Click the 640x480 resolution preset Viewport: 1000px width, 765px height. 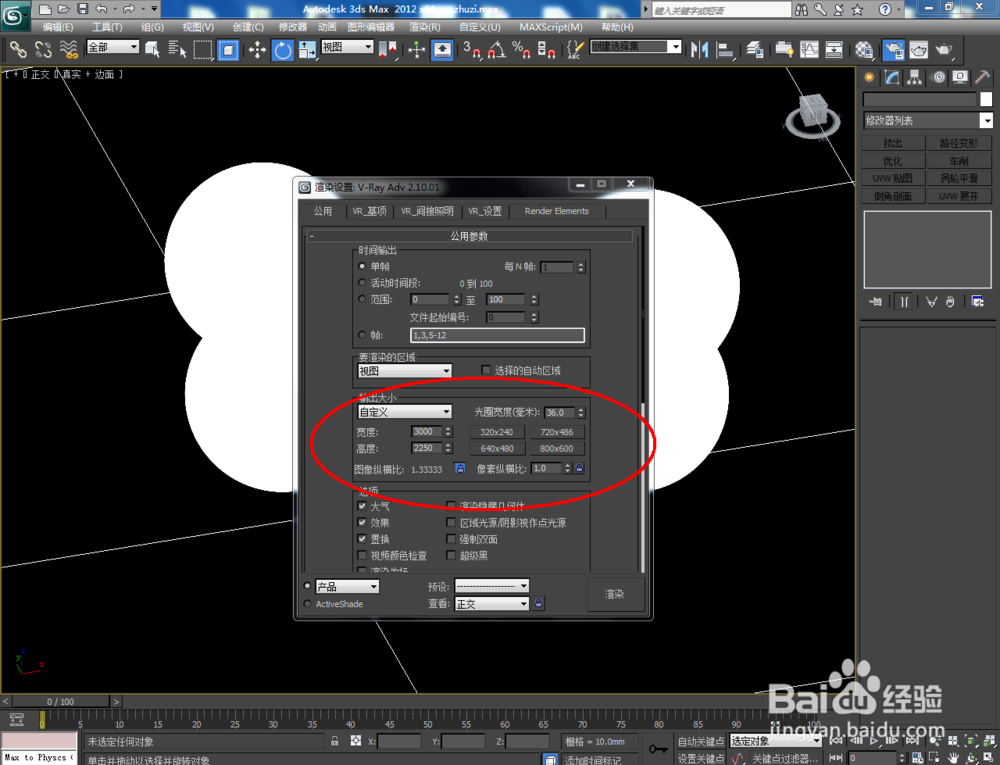click(496, 448)
